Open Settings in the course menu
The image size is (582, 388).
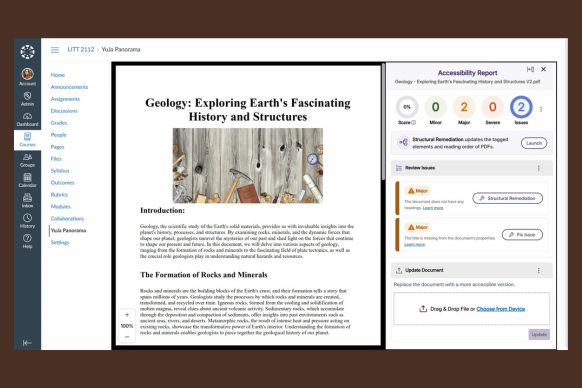(60, 242)
